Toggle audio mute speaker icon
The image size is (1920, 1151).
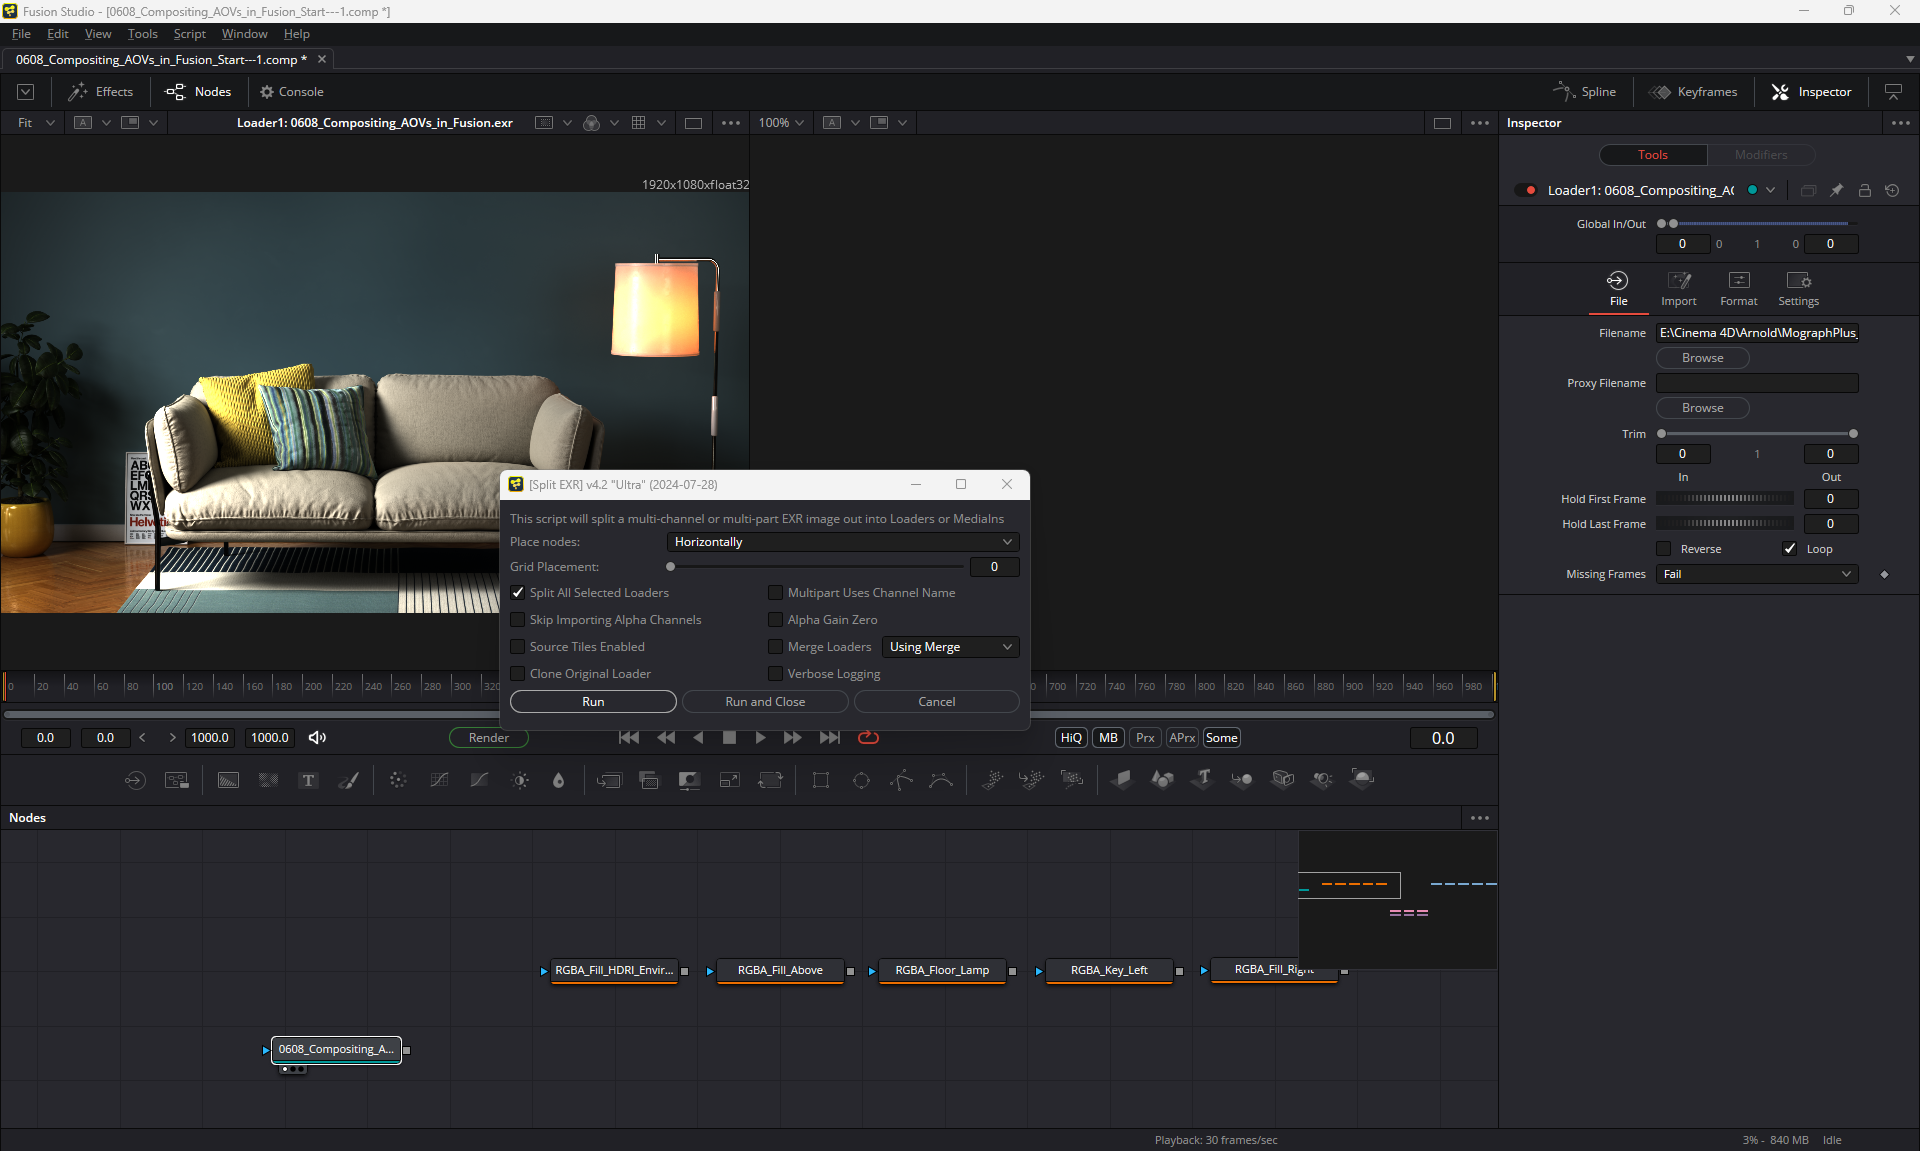pos(317,738)
